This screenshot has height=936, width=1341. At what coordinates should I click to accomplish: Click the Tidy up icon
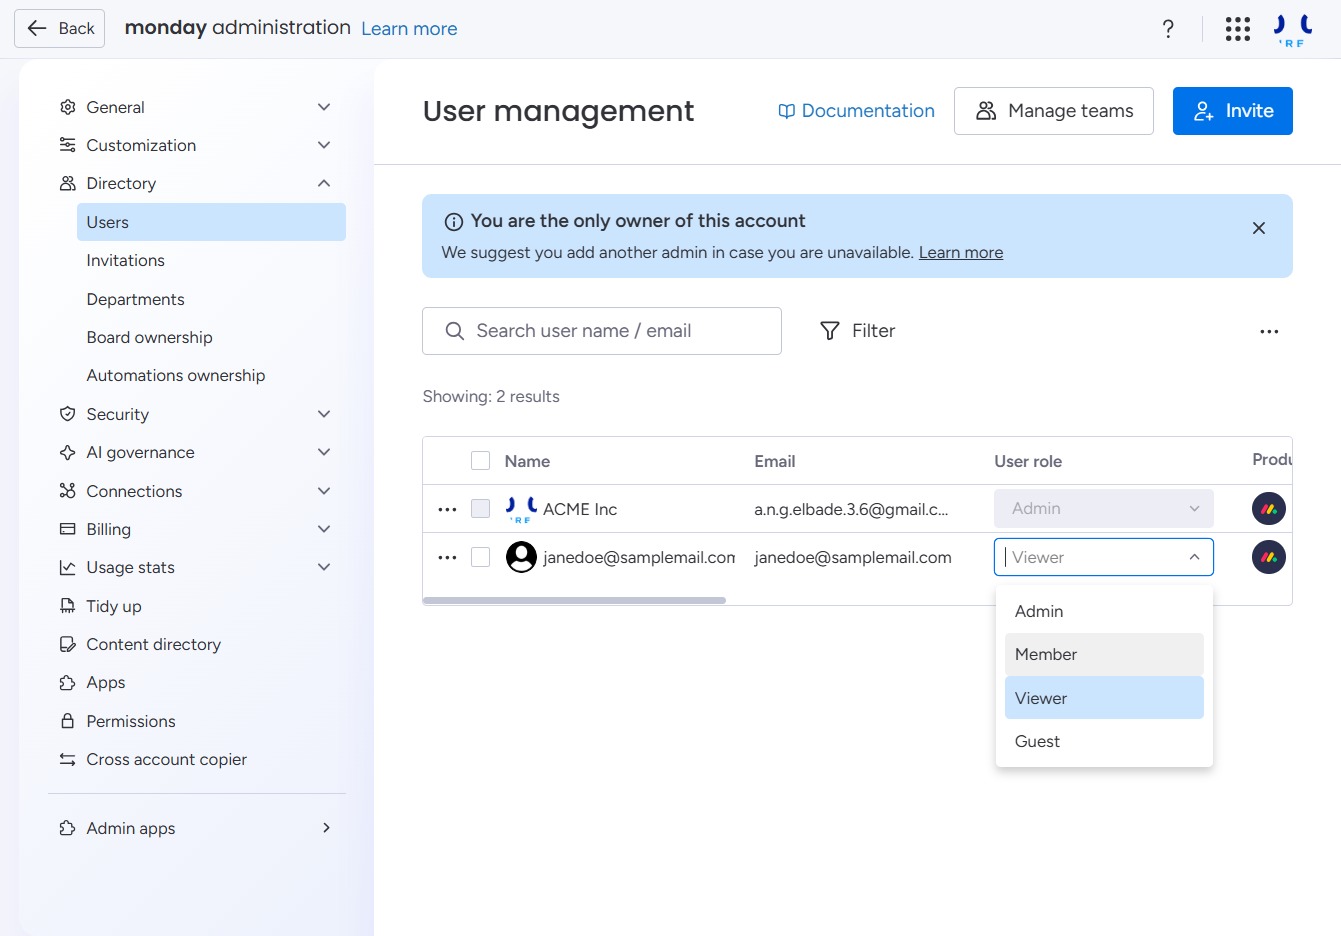pos(68,606)
